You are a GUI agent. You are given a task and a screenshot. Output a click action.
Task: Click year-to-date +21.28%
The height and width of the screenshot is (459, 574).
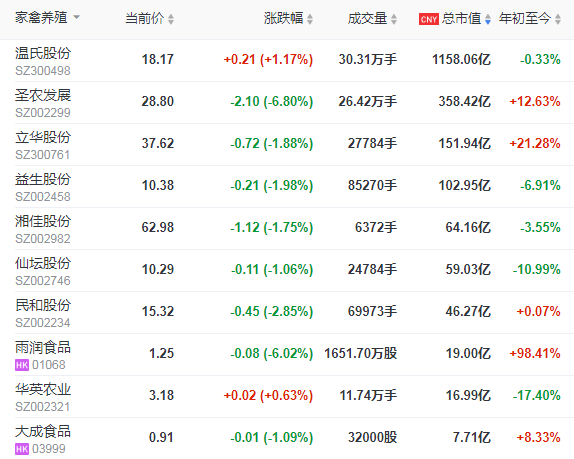(x=535, y=143)
